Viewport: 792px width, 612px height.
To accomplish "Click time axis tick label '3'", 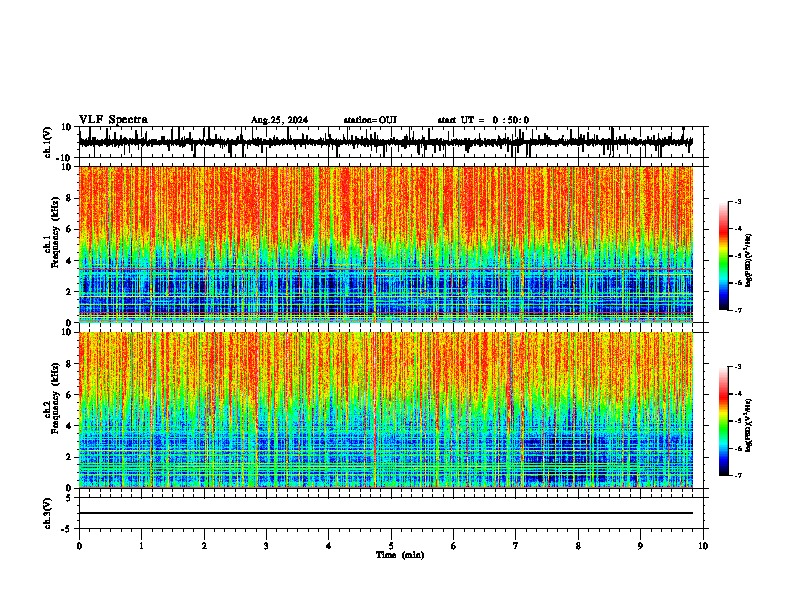I will (266, 546).
